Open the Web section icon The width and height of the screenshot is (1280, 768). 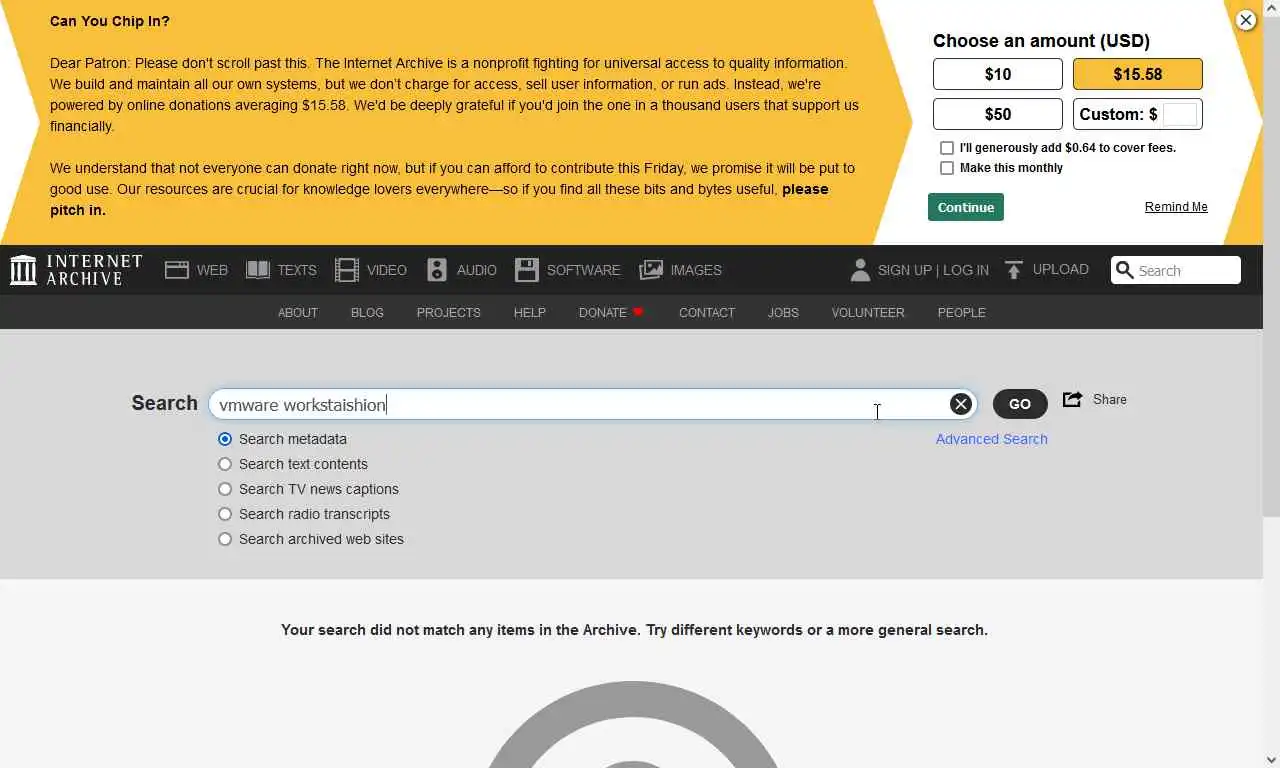(x=177, y=270)
